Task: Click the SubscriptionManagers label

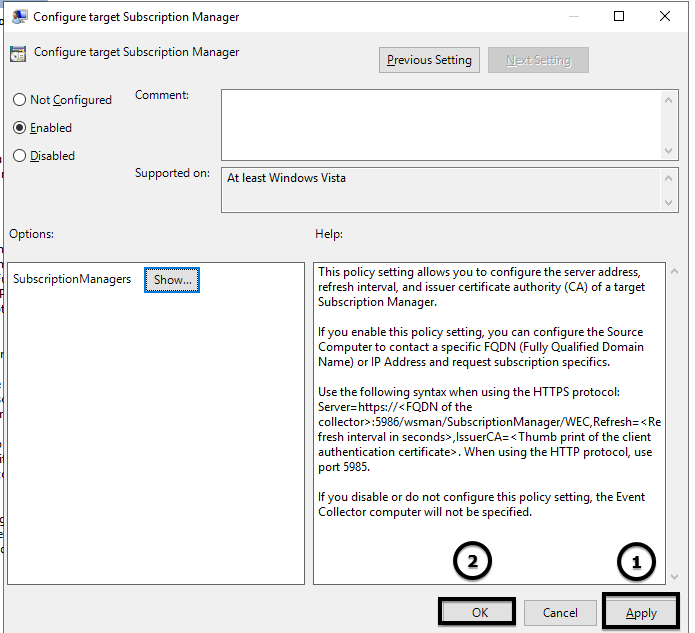Action: pyautogui.click(x=72, y=279)
